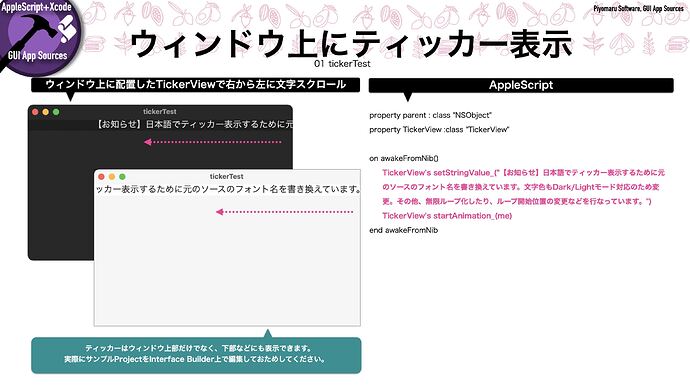The image size is (690, 388).
Task: Zoom the dark tickerTest window with green button
Action: 56,112
